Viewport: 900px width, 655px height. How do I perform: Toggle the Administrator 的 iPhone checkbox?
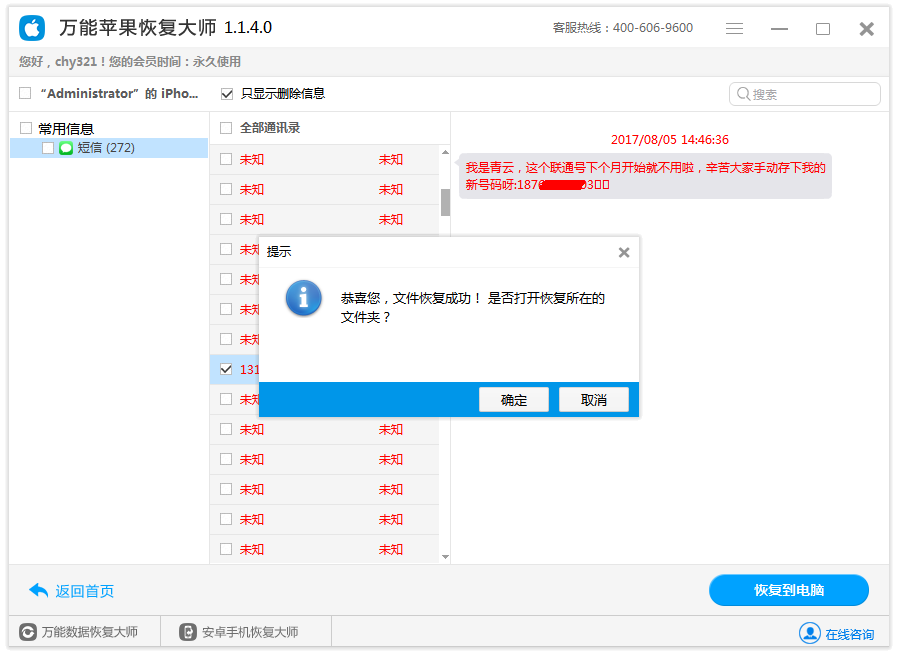pos(25,93)
